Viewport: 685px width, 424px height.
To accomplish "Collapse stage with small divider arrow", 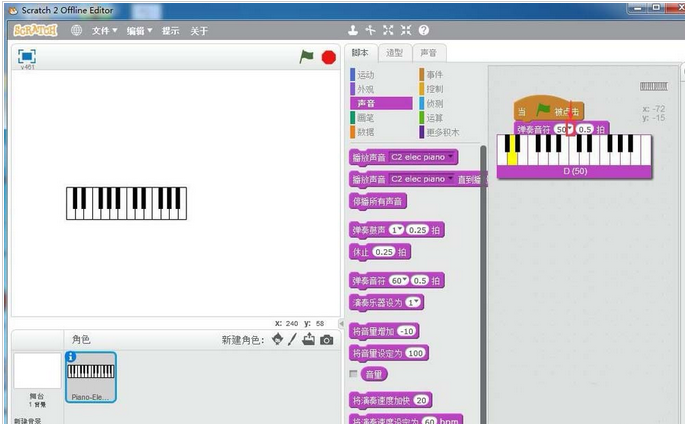I will [x=342, y=324].
